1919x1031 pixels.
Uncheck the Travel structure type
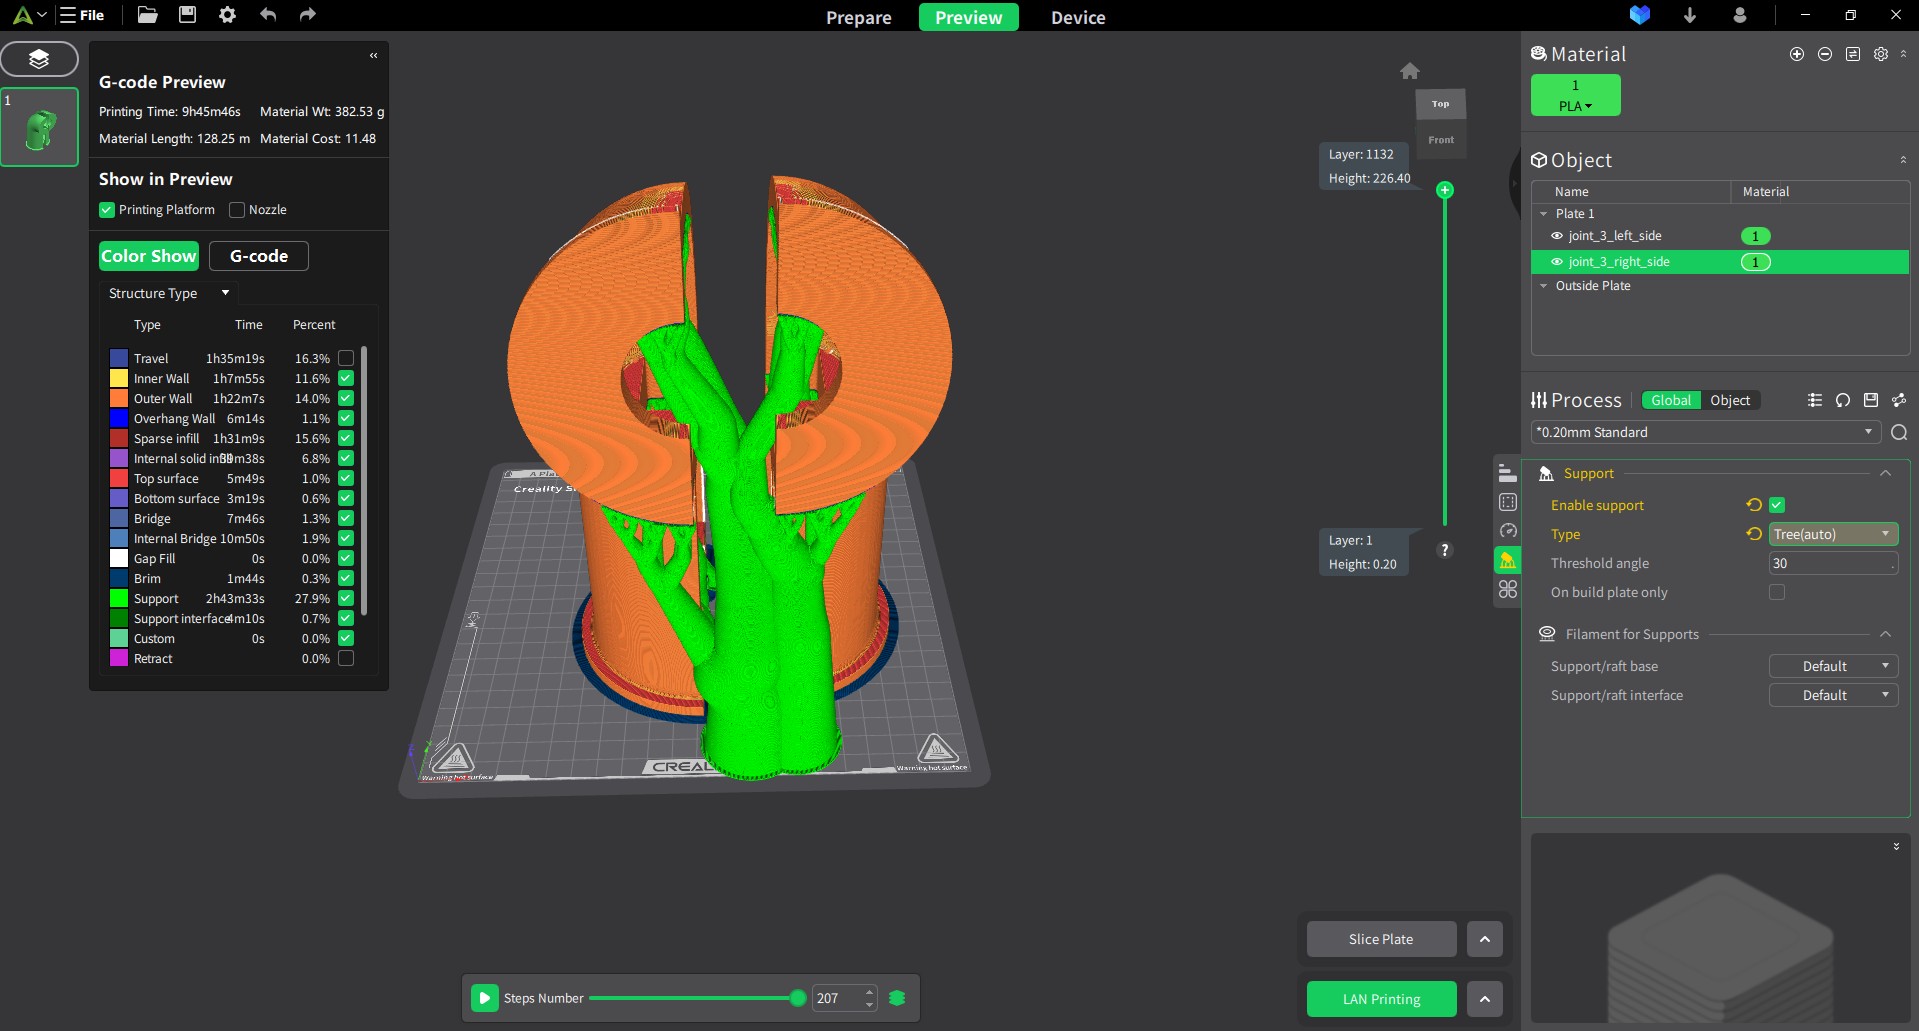click(x=345, y=358)
